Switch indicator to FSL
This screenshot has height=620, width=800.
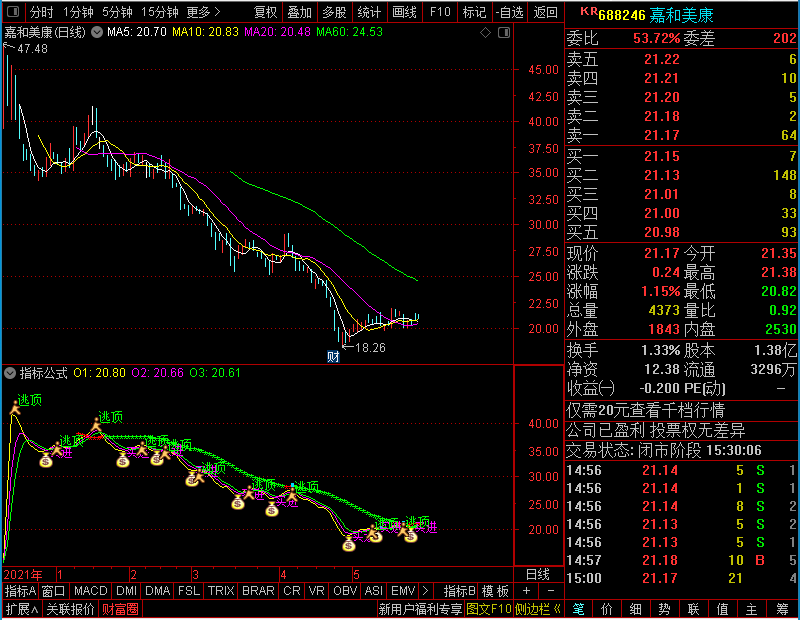tap(189, 591)
